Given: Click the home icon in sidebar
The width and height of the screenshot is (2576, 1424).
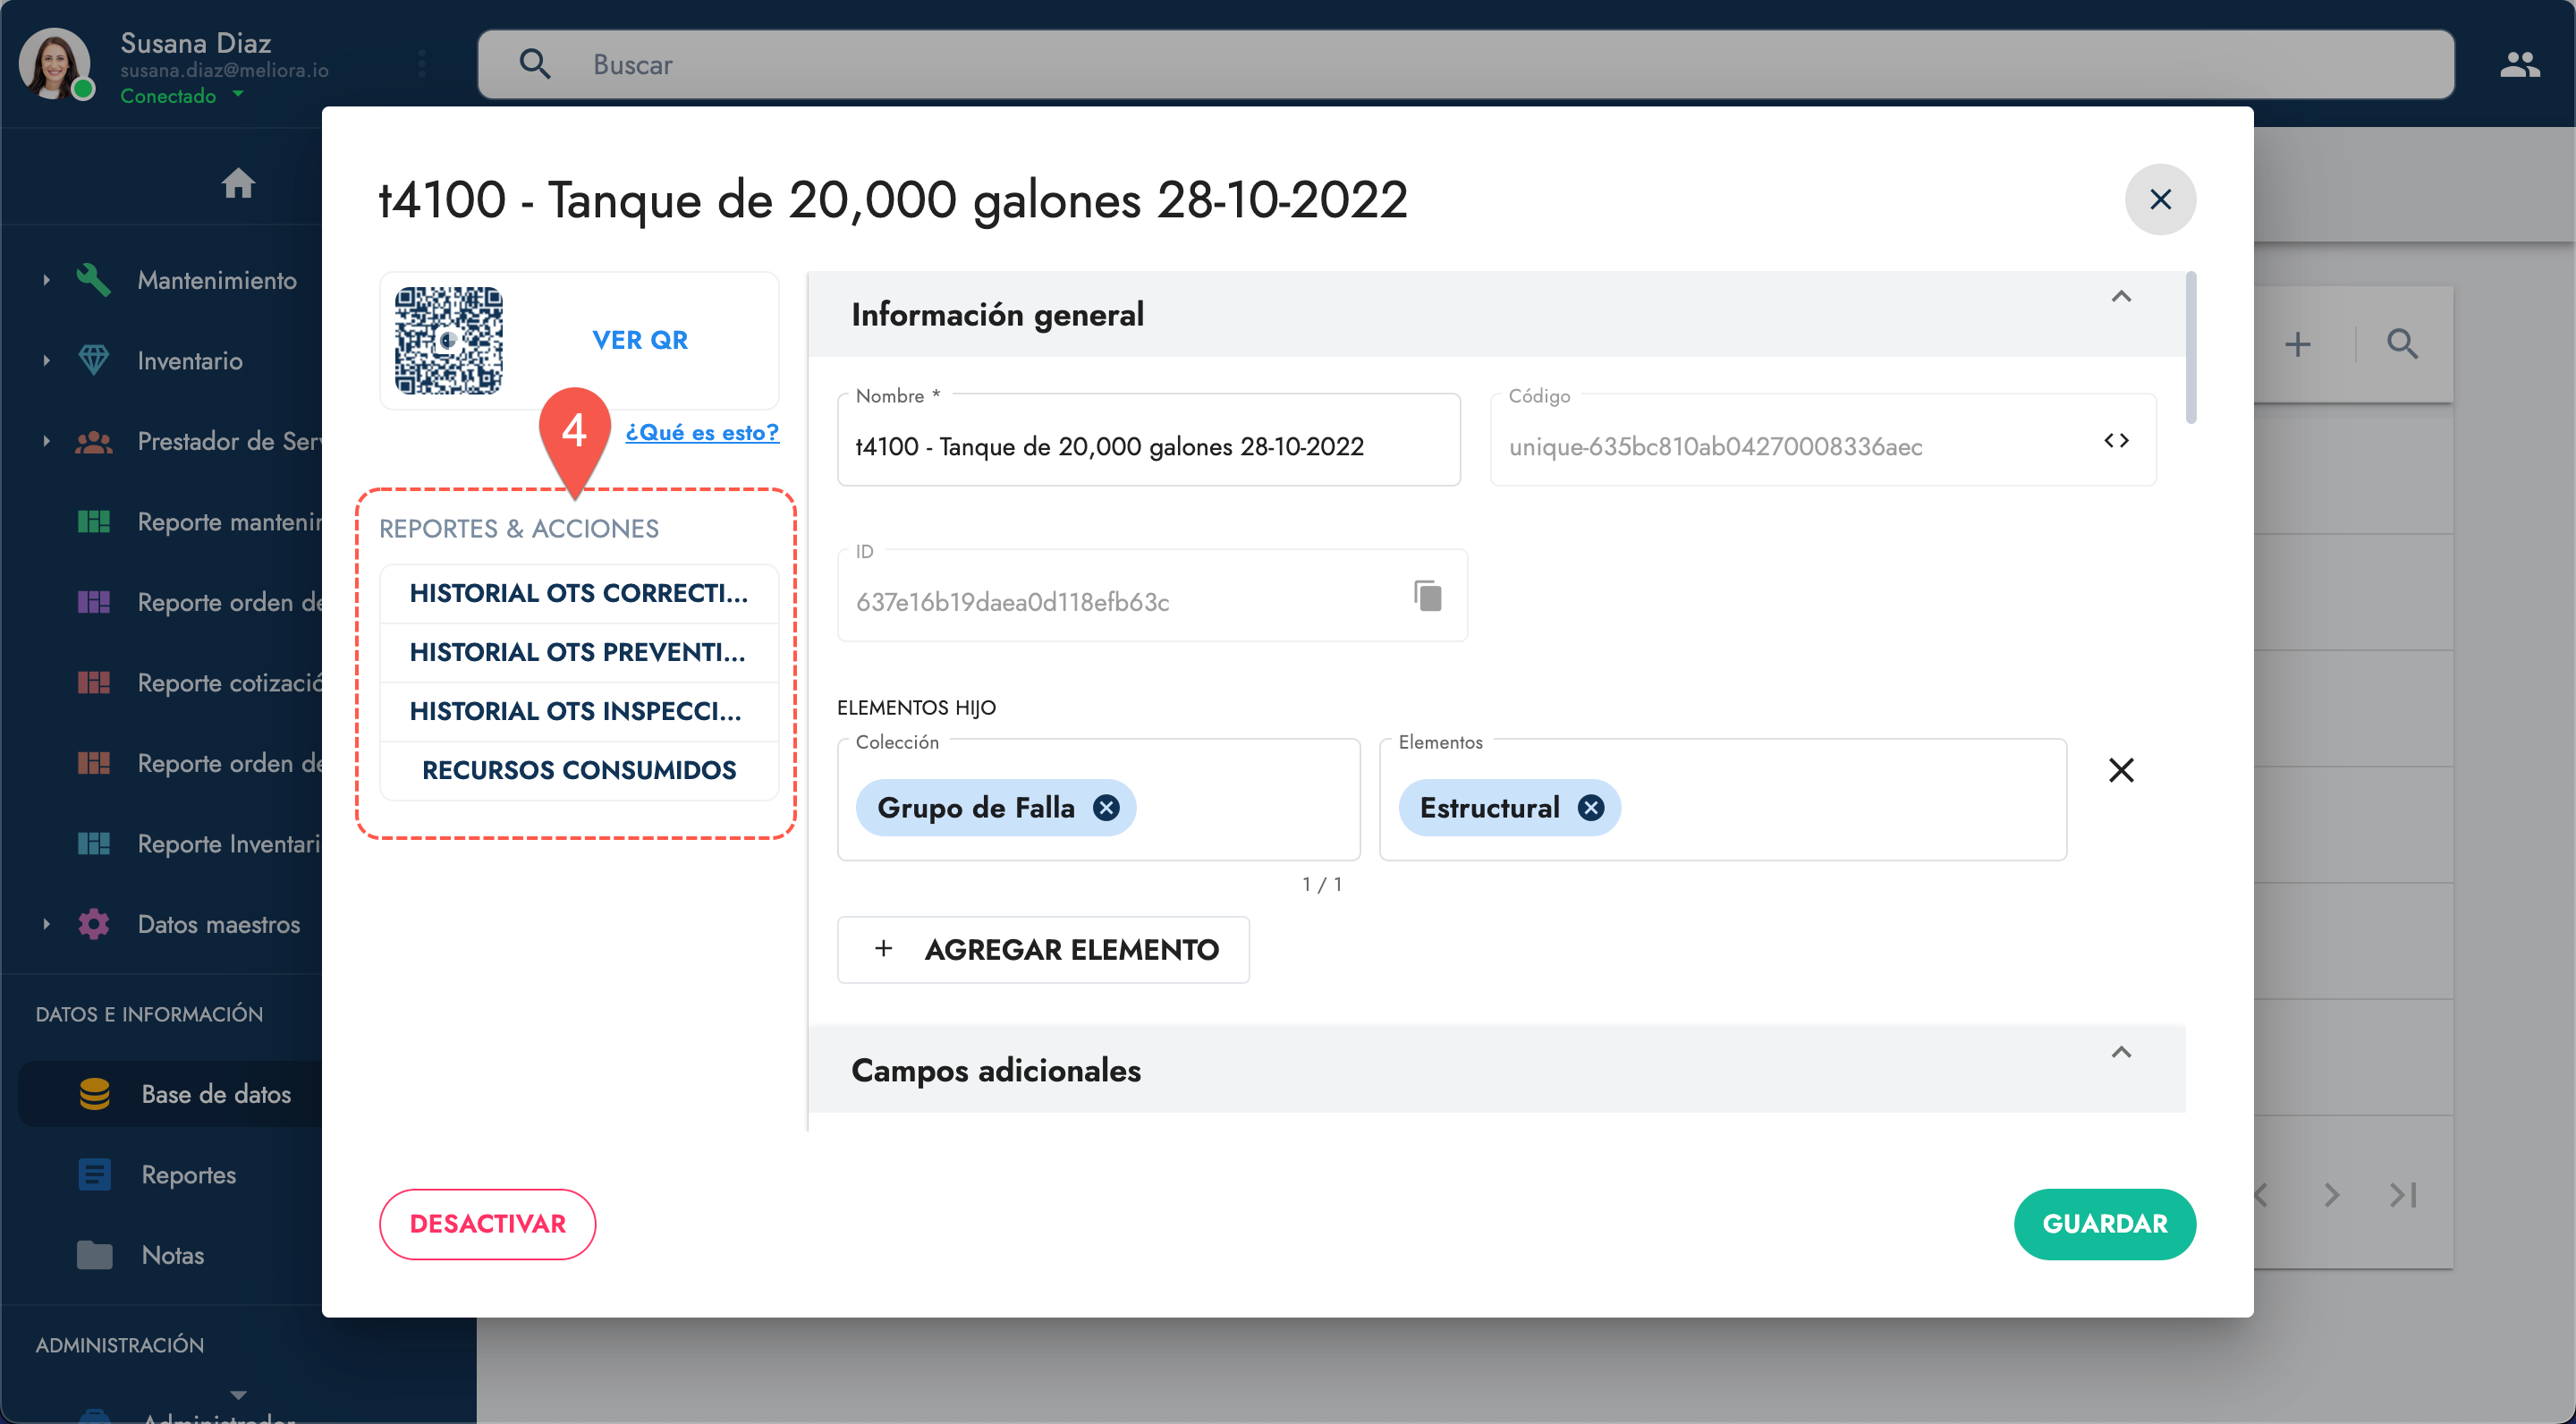Looking at the screenshot, I should [x=238, y=184].
